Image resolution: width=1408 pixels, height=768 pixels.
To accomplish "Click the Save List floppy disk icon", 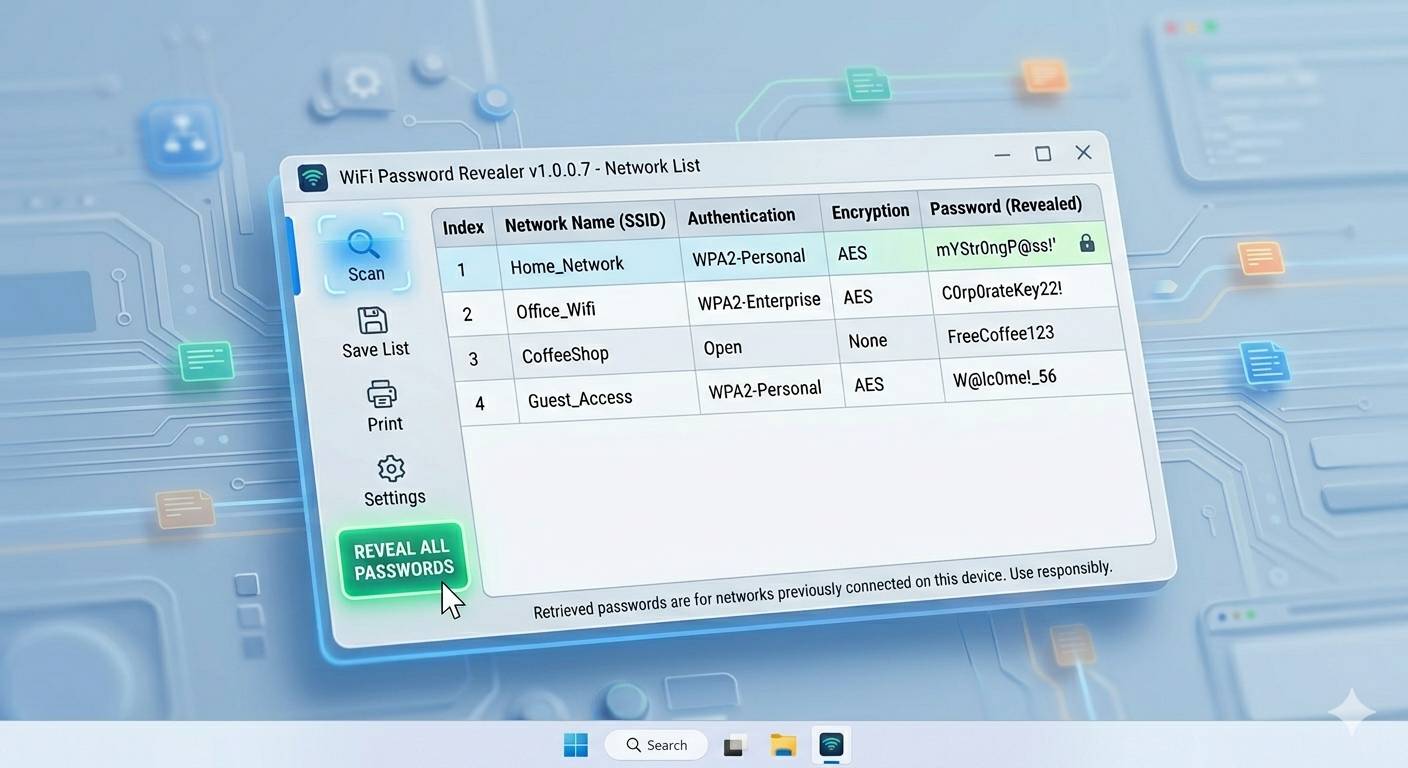I will click(372, 321).
